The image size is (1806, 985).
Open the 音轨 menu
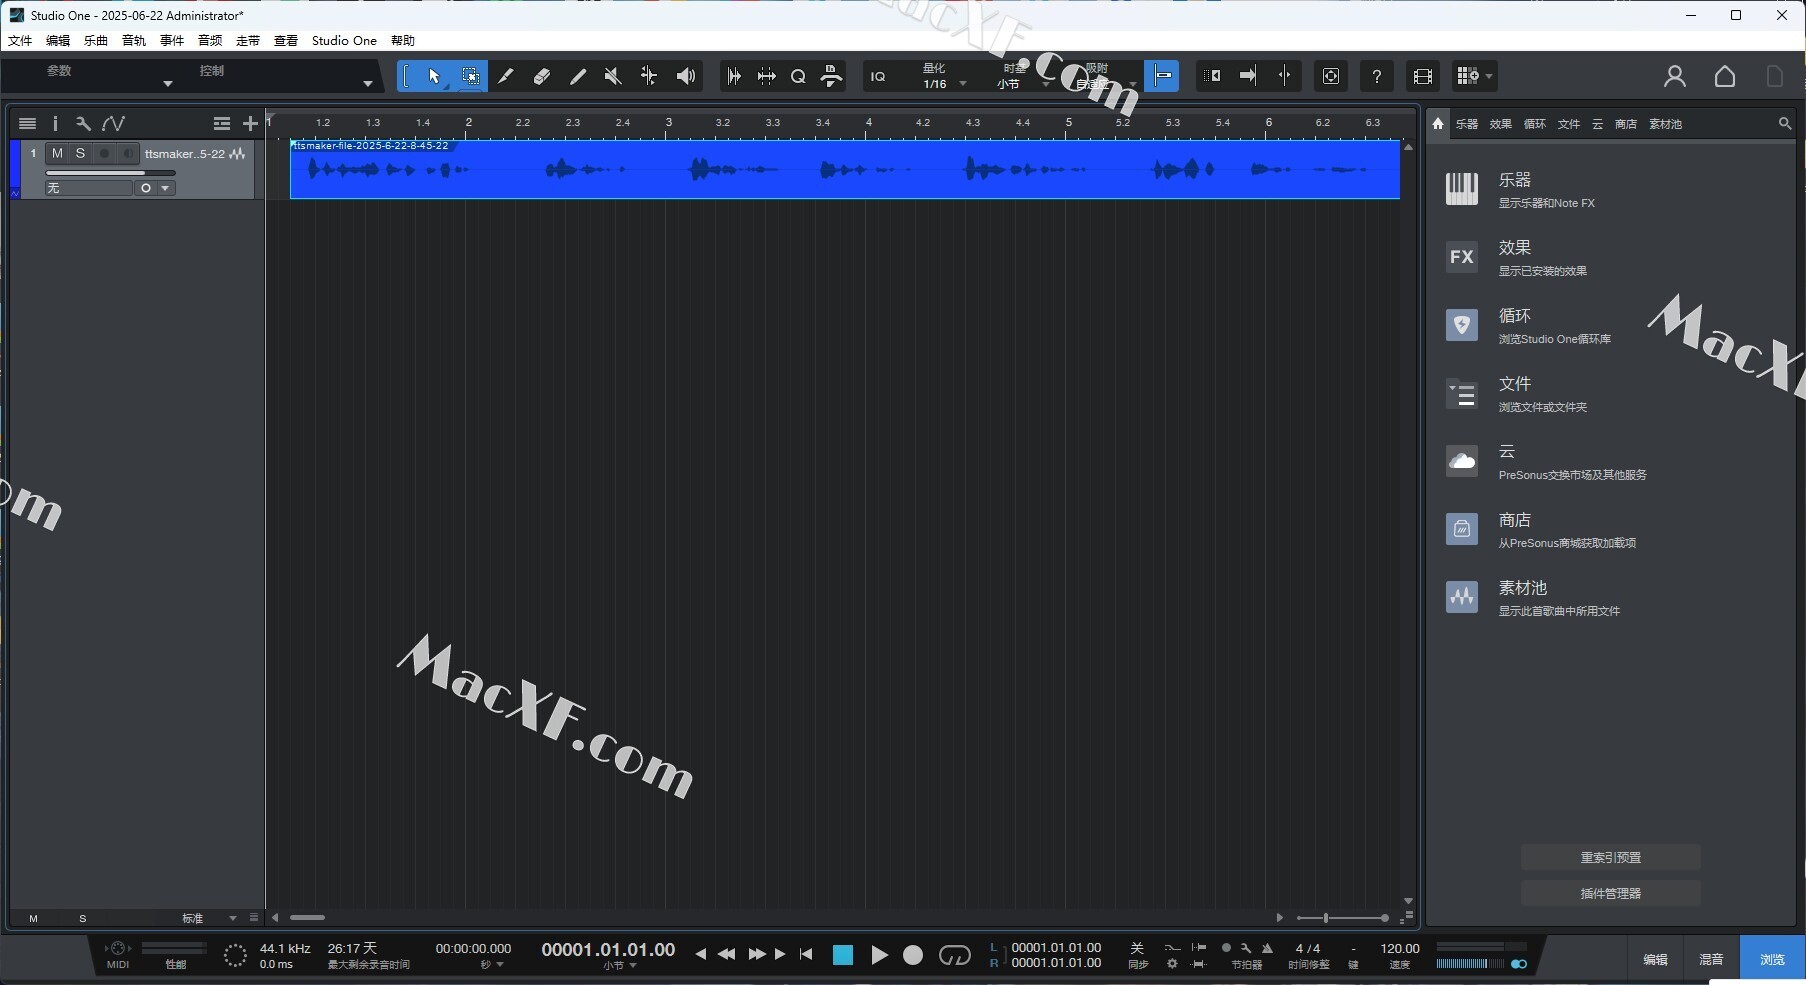(134, 41)
